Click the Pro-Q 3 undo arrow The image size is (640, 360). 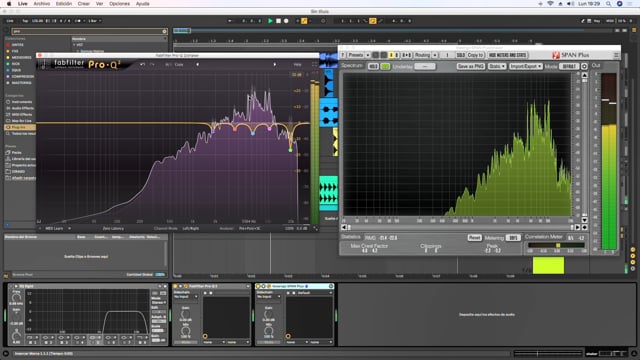(x=142, y=64)
